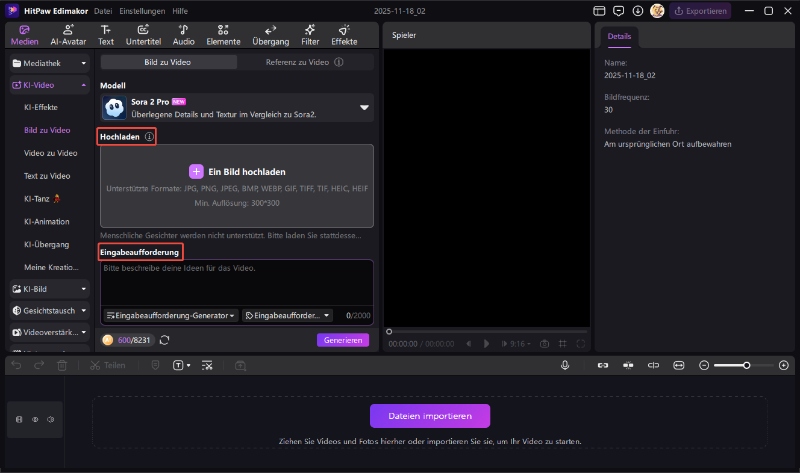Viewport: 800px width, 473px height.
Task: Click the layout switch icon in title bar
Action: click(x=599, y=11)
